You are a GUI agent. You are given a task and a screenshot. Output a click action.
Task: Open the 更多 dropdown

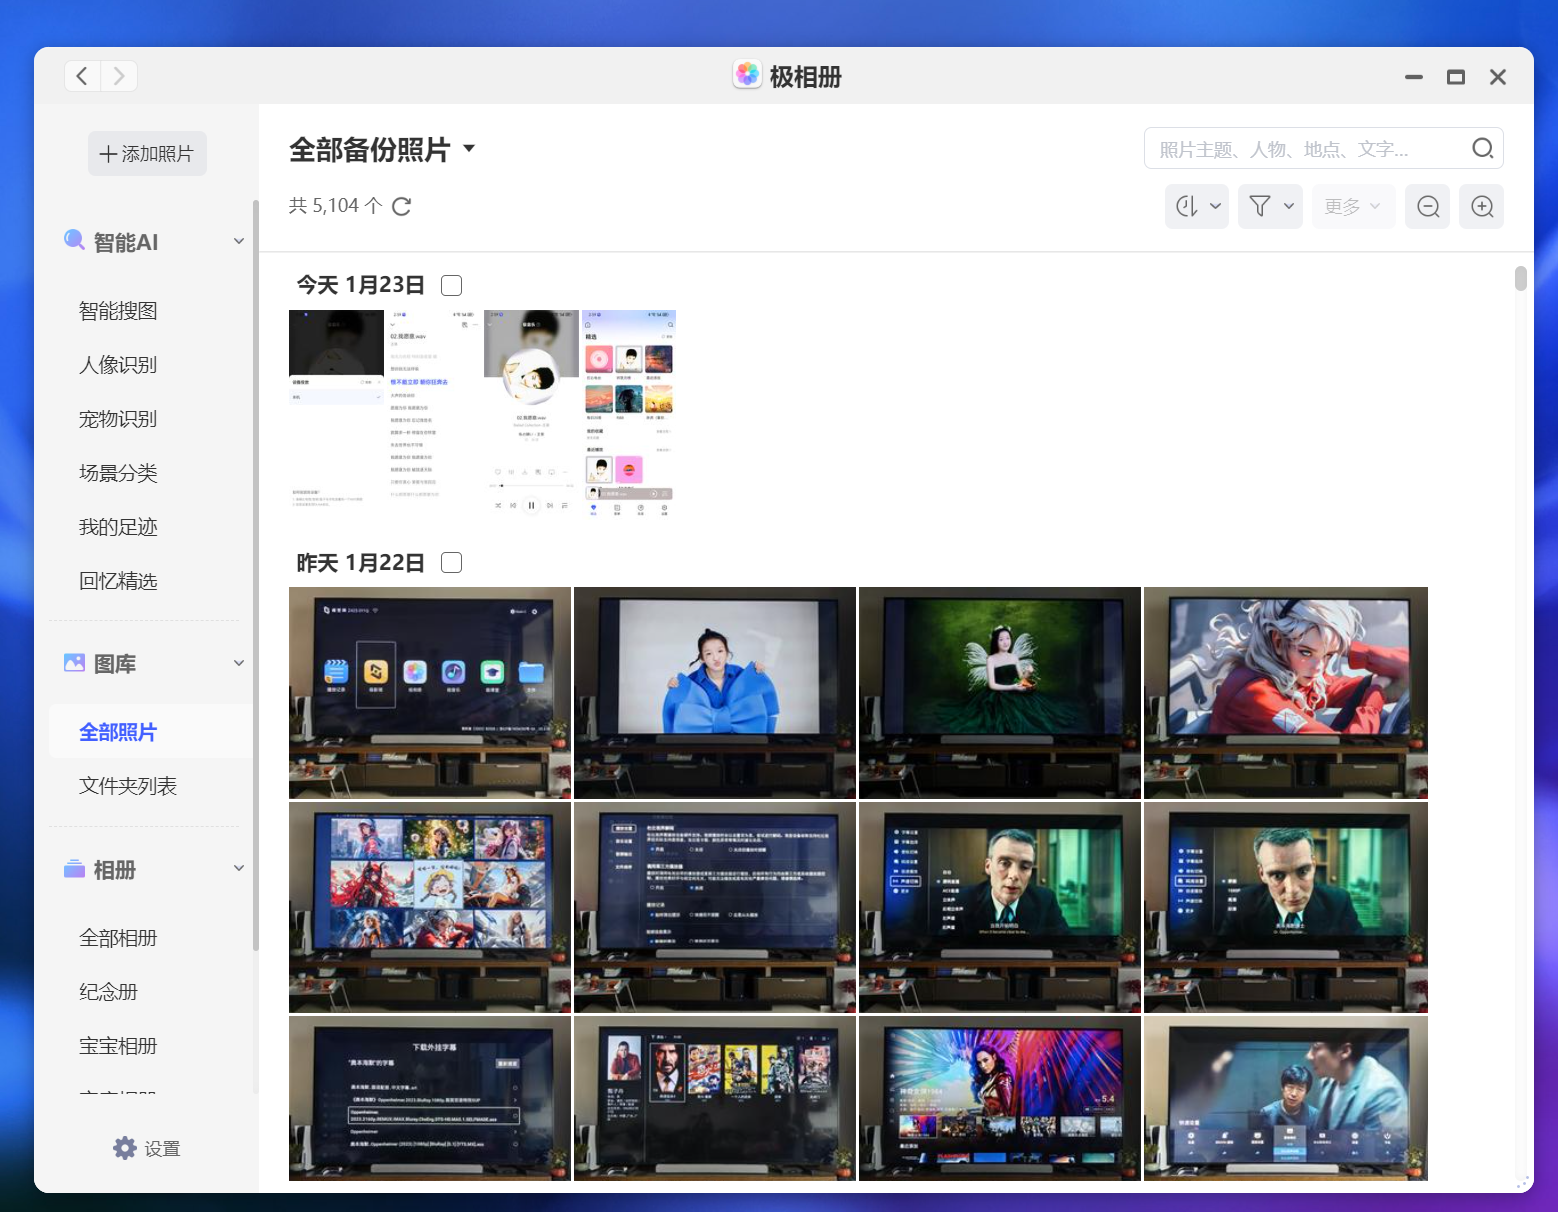click(1353, 206)
